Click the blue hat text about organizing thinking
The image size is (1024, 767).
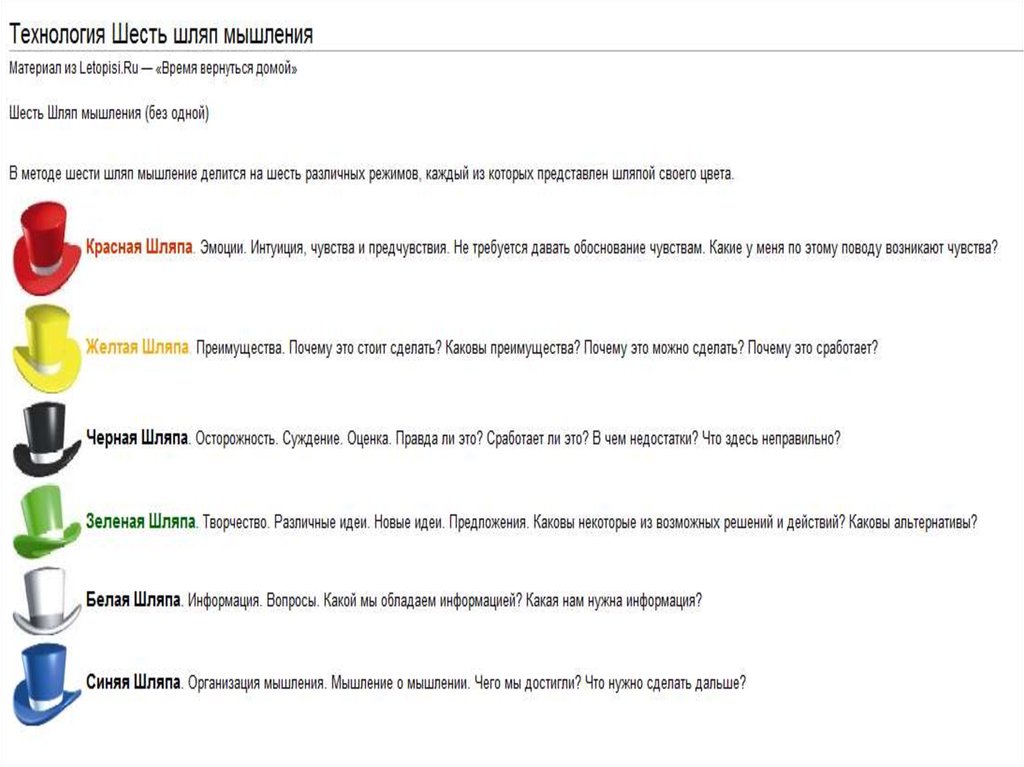coord(466,684)
